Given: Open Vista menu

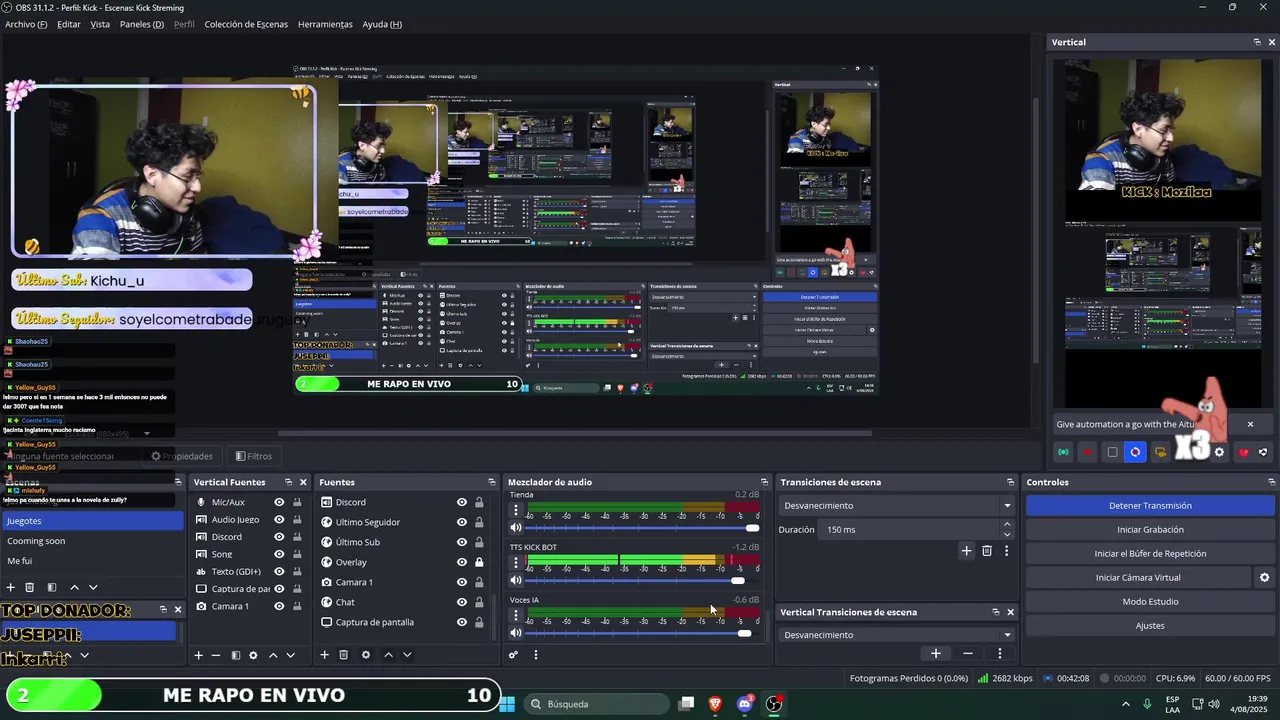Looking at the screenshot, I should coord(100,24).
